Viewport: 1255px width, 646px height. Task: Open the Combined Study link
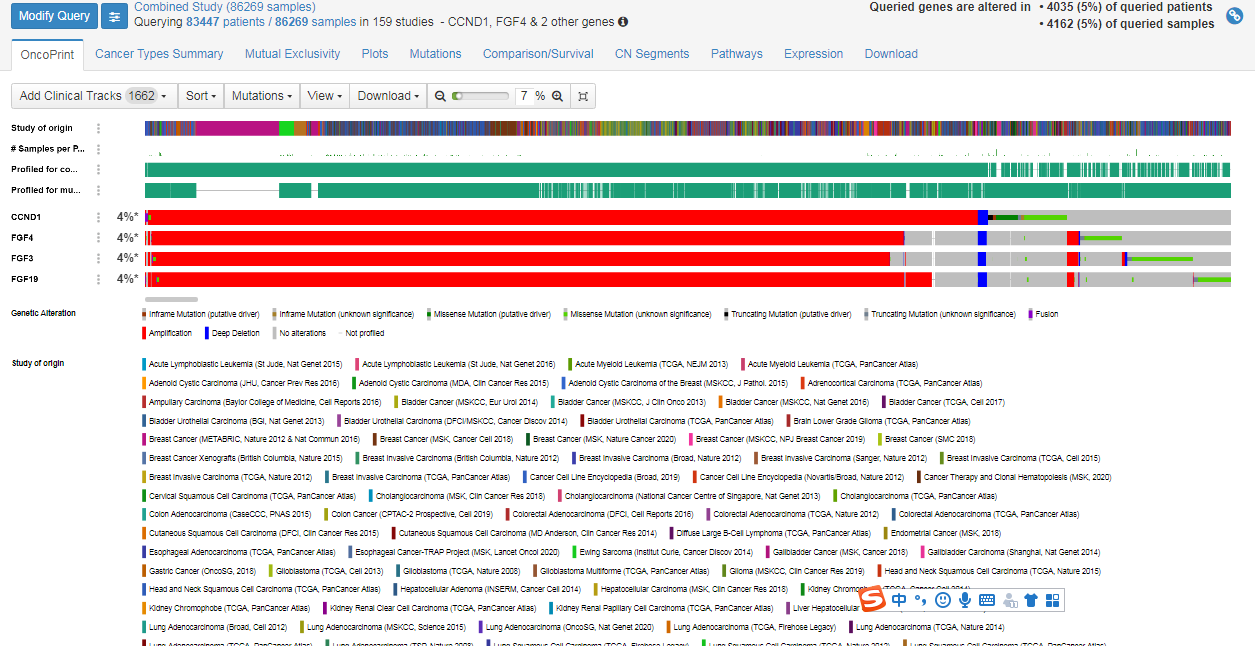(224, 7)
